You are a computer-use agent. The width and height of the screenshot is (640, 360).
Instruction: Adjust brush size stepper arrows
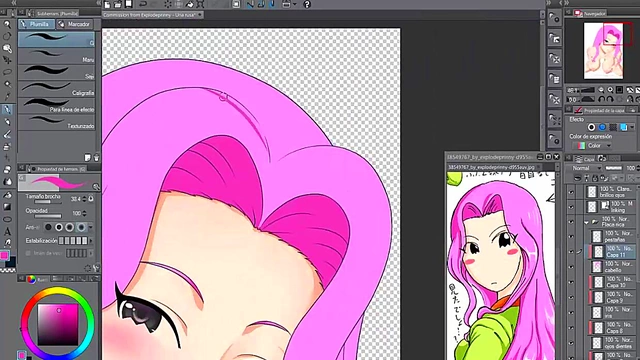tap(84, 199)
